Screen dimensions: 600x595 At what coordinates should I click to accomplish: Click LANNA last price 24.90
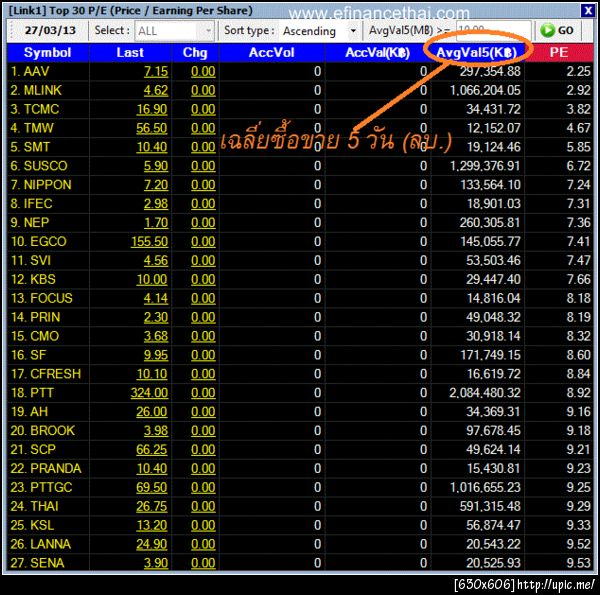click(152, 544)
